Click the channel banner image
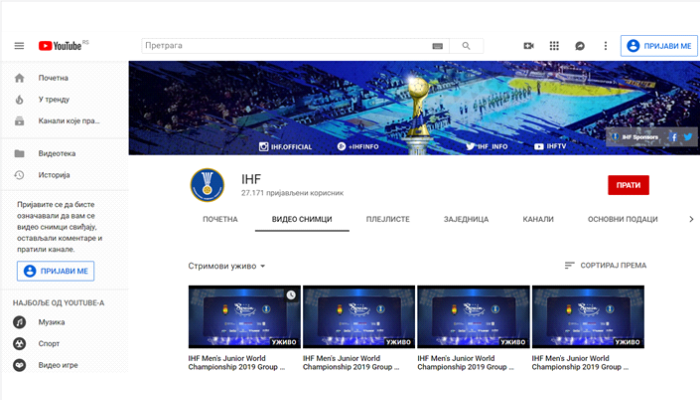The width and height of the screenshot is (700, 400). 414,108
